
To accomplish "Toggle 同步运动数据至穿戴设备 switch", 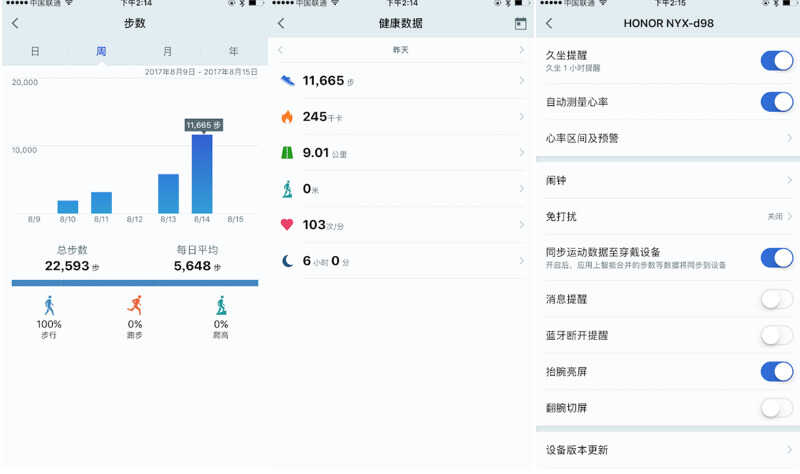I will pyautogui.click(x=777, y=258).
